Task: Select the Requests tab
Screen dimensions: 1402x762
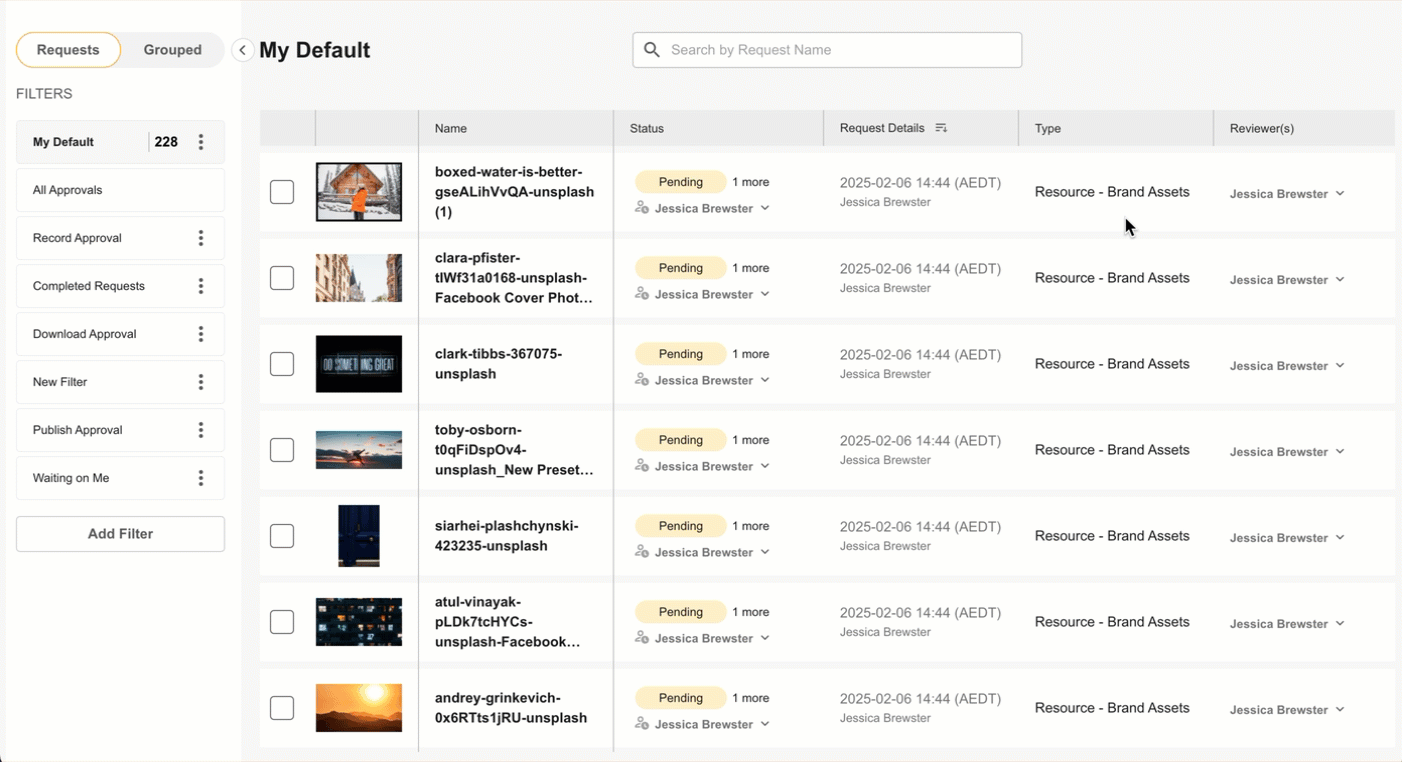Action: coord(68,50)
